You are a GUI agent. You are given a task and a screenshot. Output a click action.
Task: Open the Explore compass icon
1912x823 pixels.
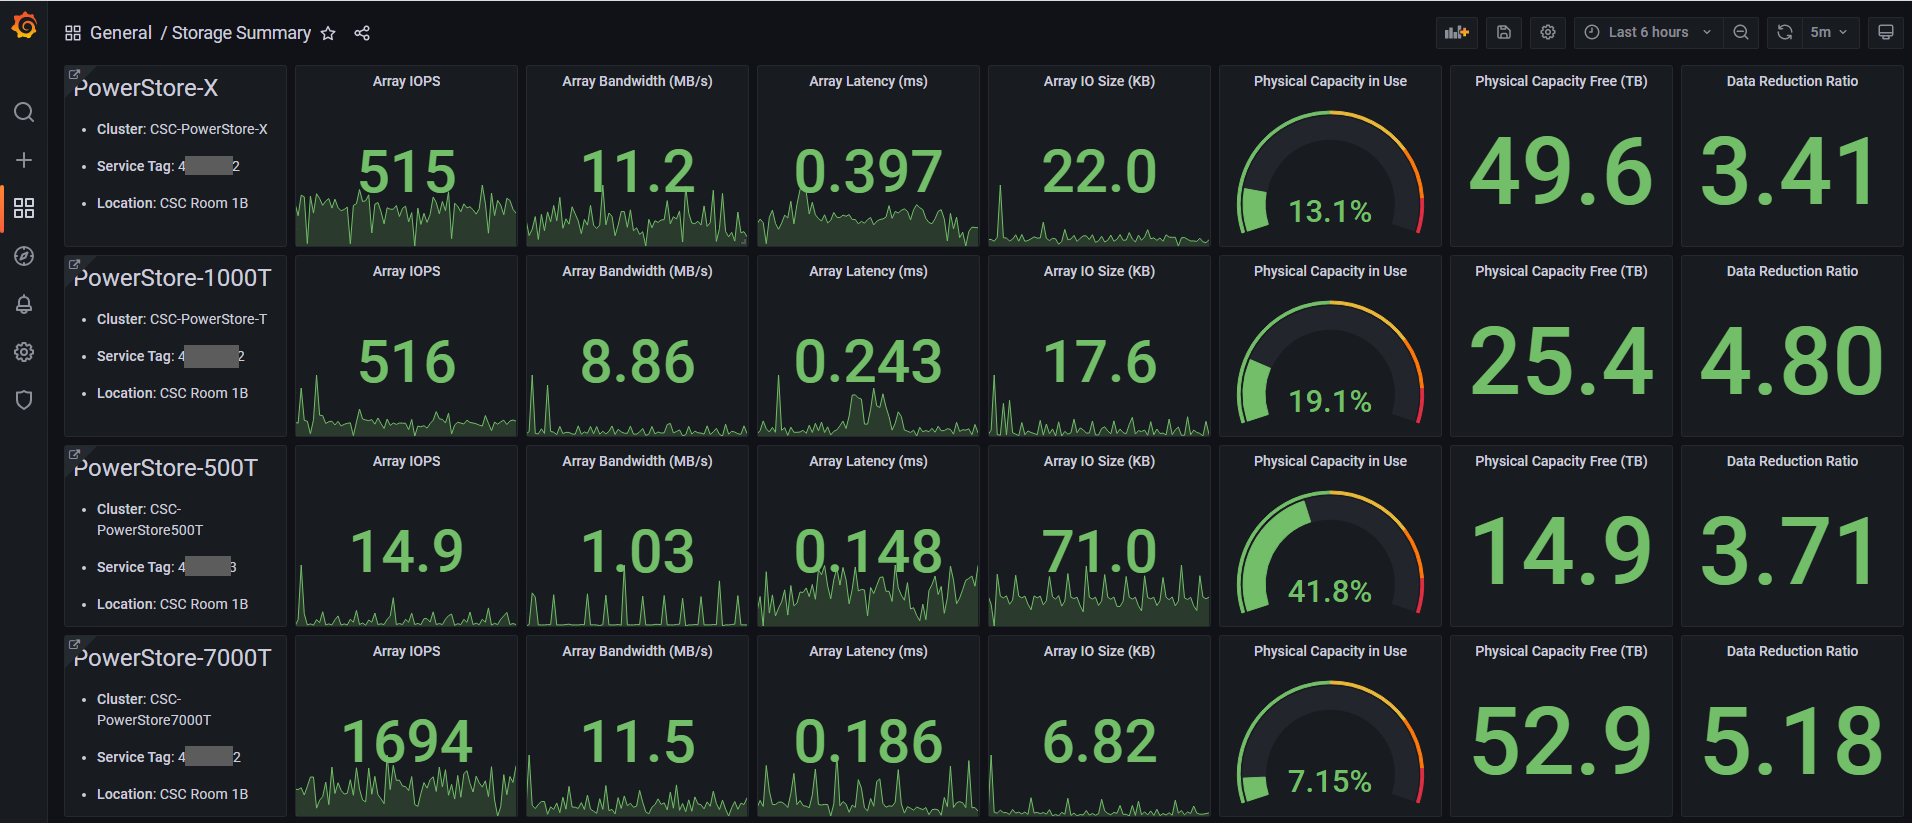[24, 256]
